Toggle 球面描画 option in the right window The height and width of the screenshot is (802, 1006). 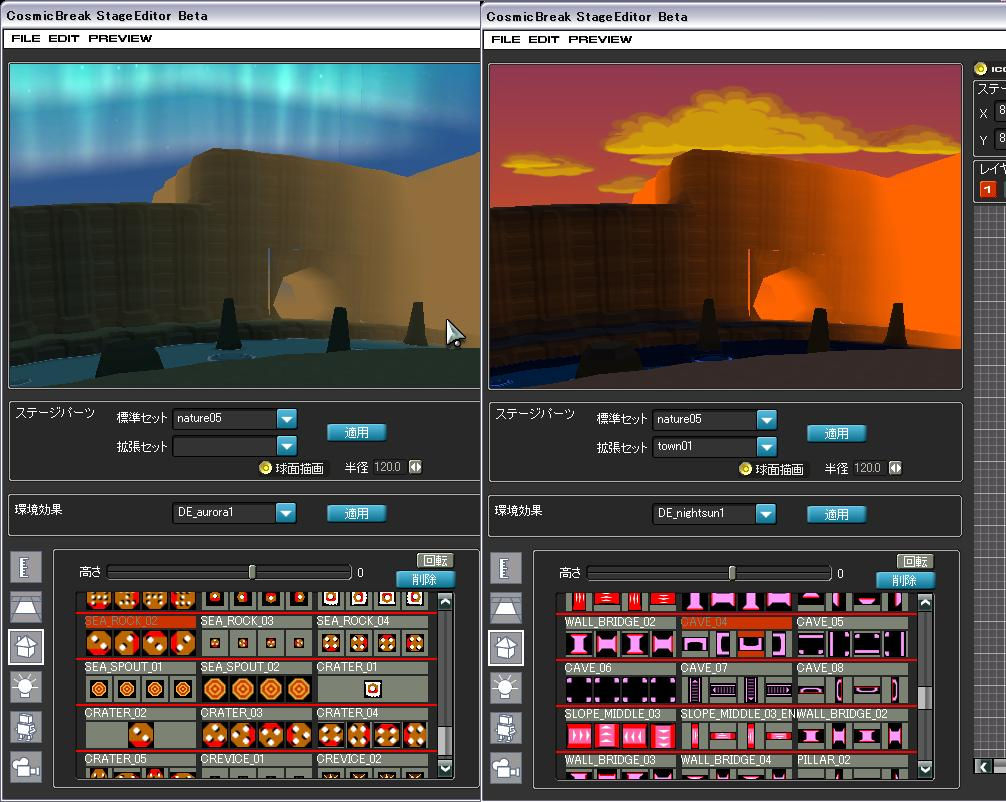point(746,469)
